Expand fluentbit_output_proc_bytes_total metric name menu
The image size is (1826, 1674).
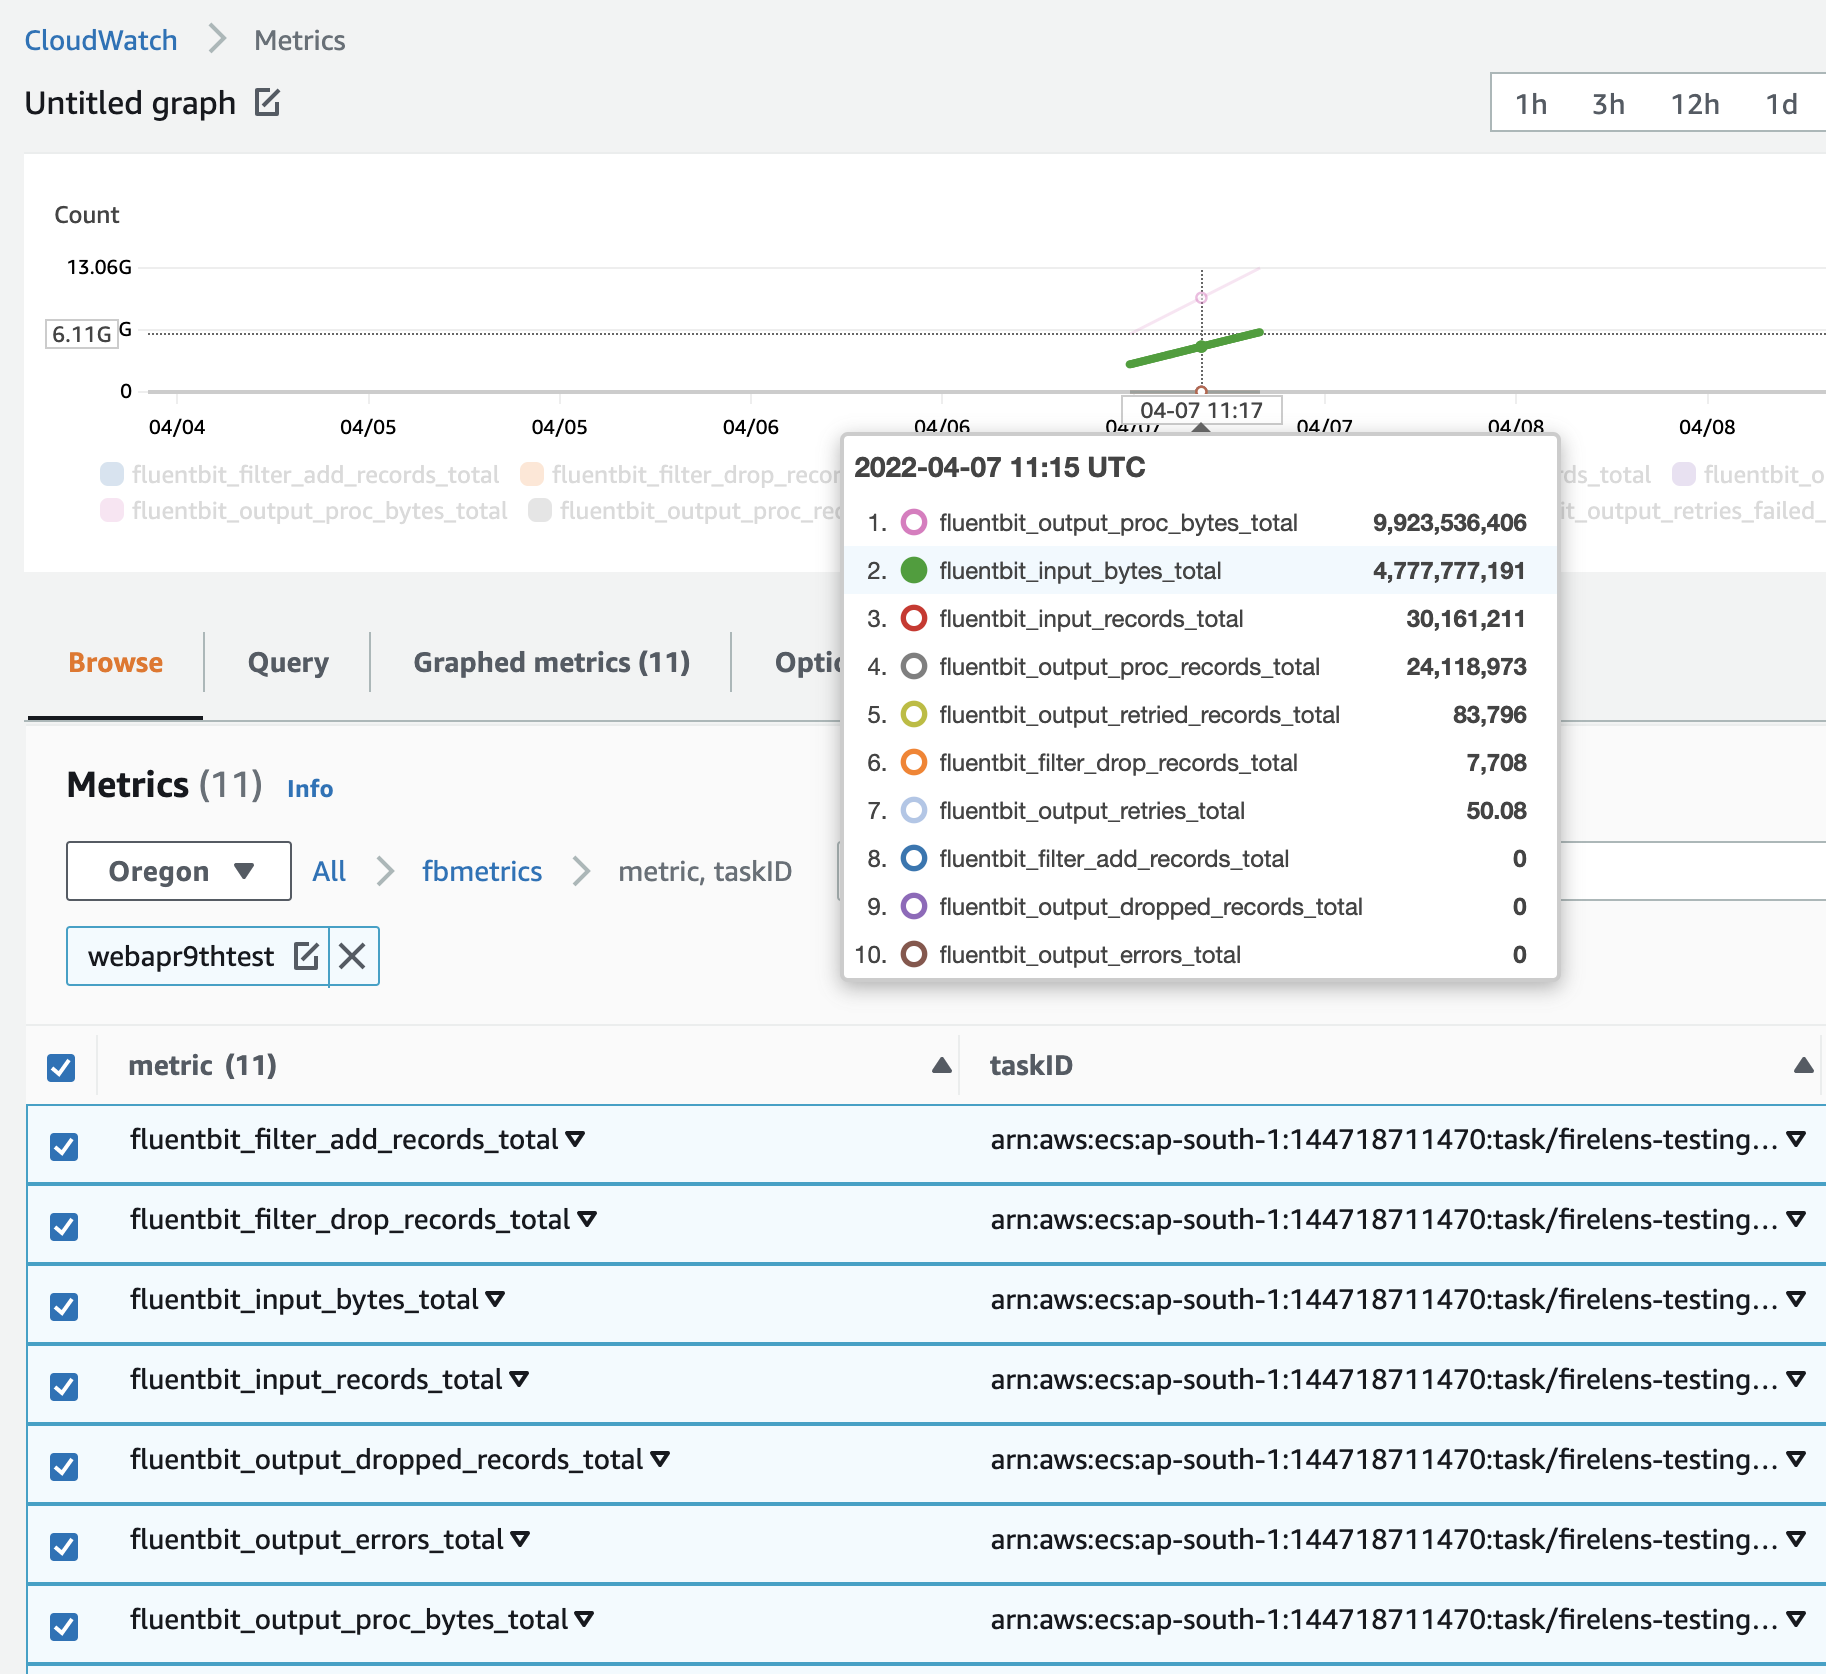[x=584, y=1619]
